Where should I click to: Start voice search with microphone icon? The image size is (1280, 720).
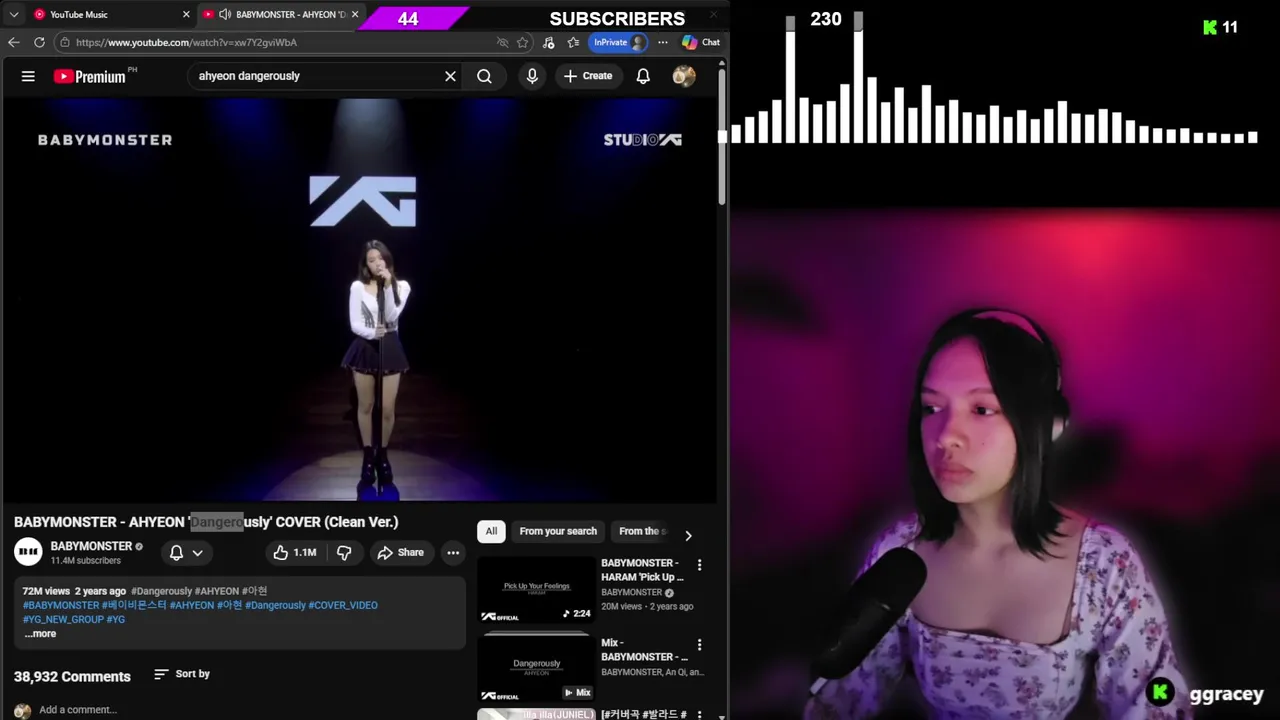(532, 76)
